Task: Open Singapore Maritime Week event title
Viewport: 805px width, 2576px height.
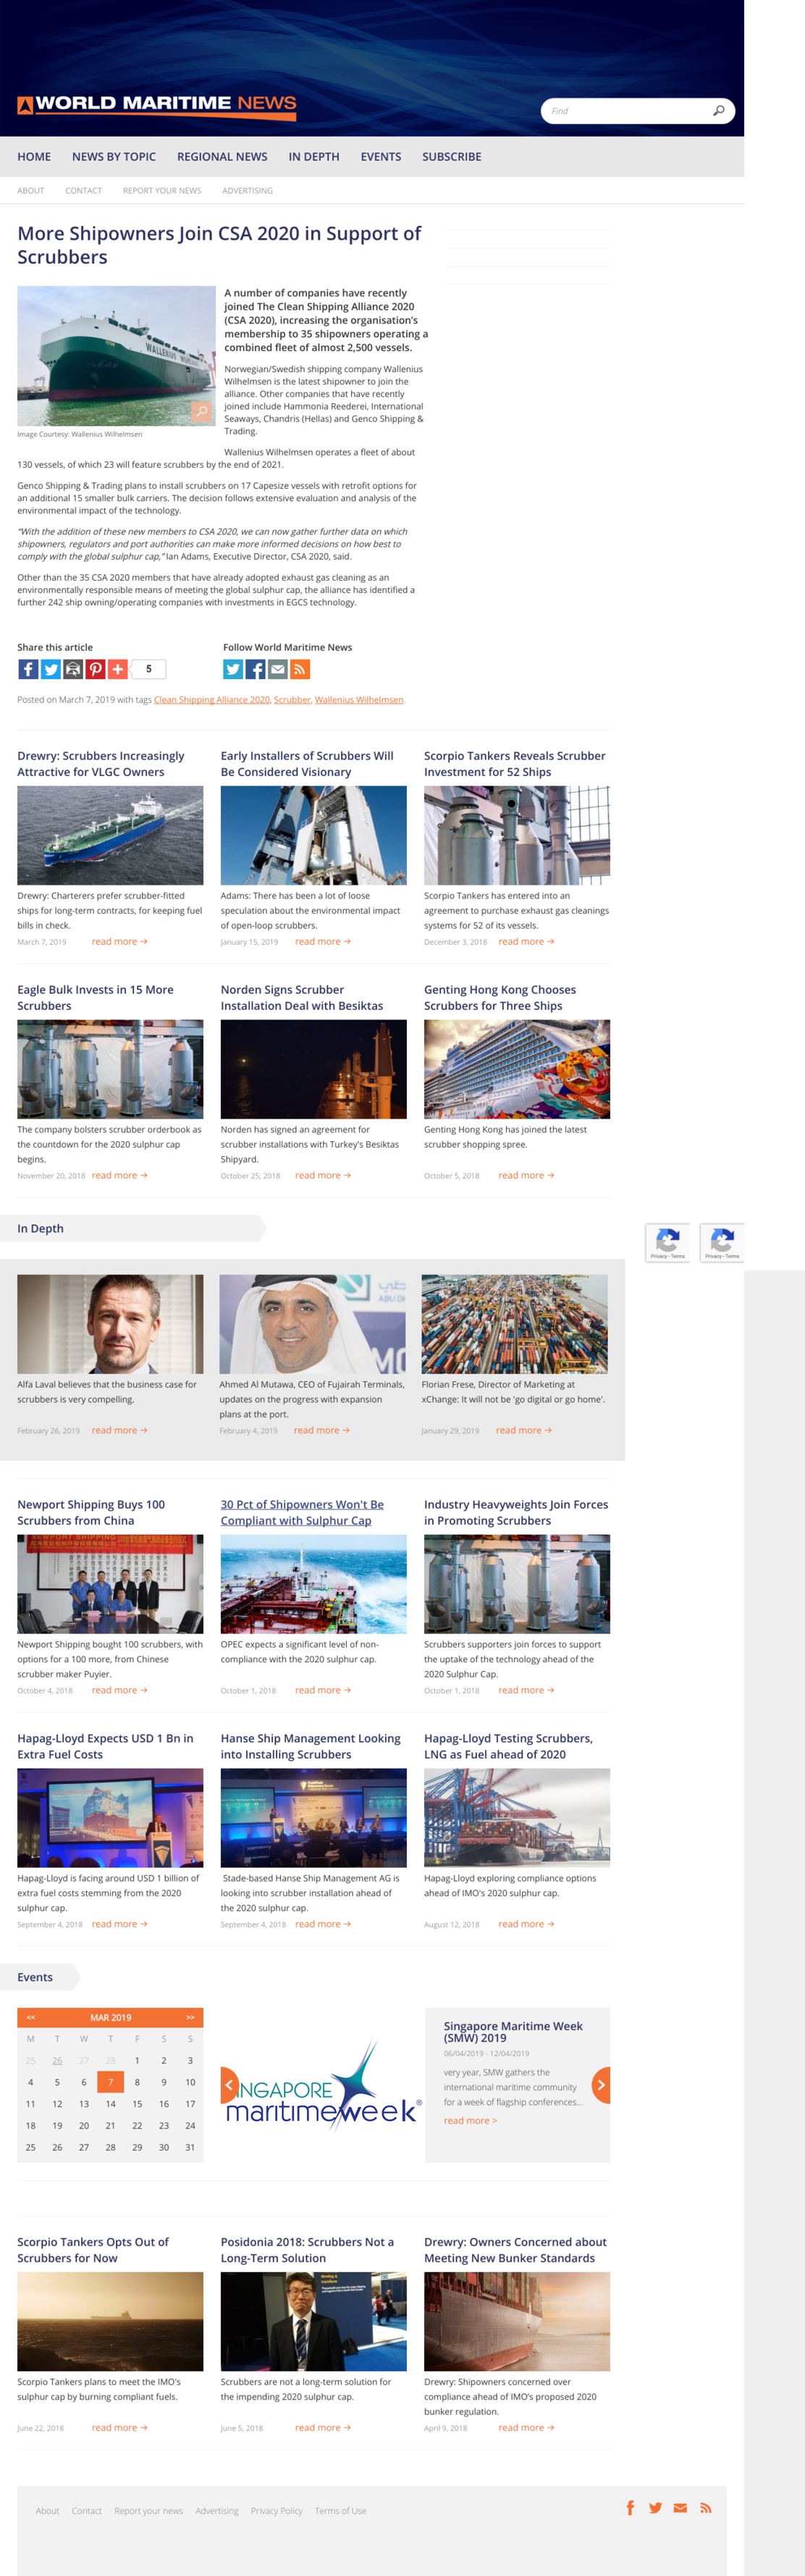Action: click(x=513, y=2032)
